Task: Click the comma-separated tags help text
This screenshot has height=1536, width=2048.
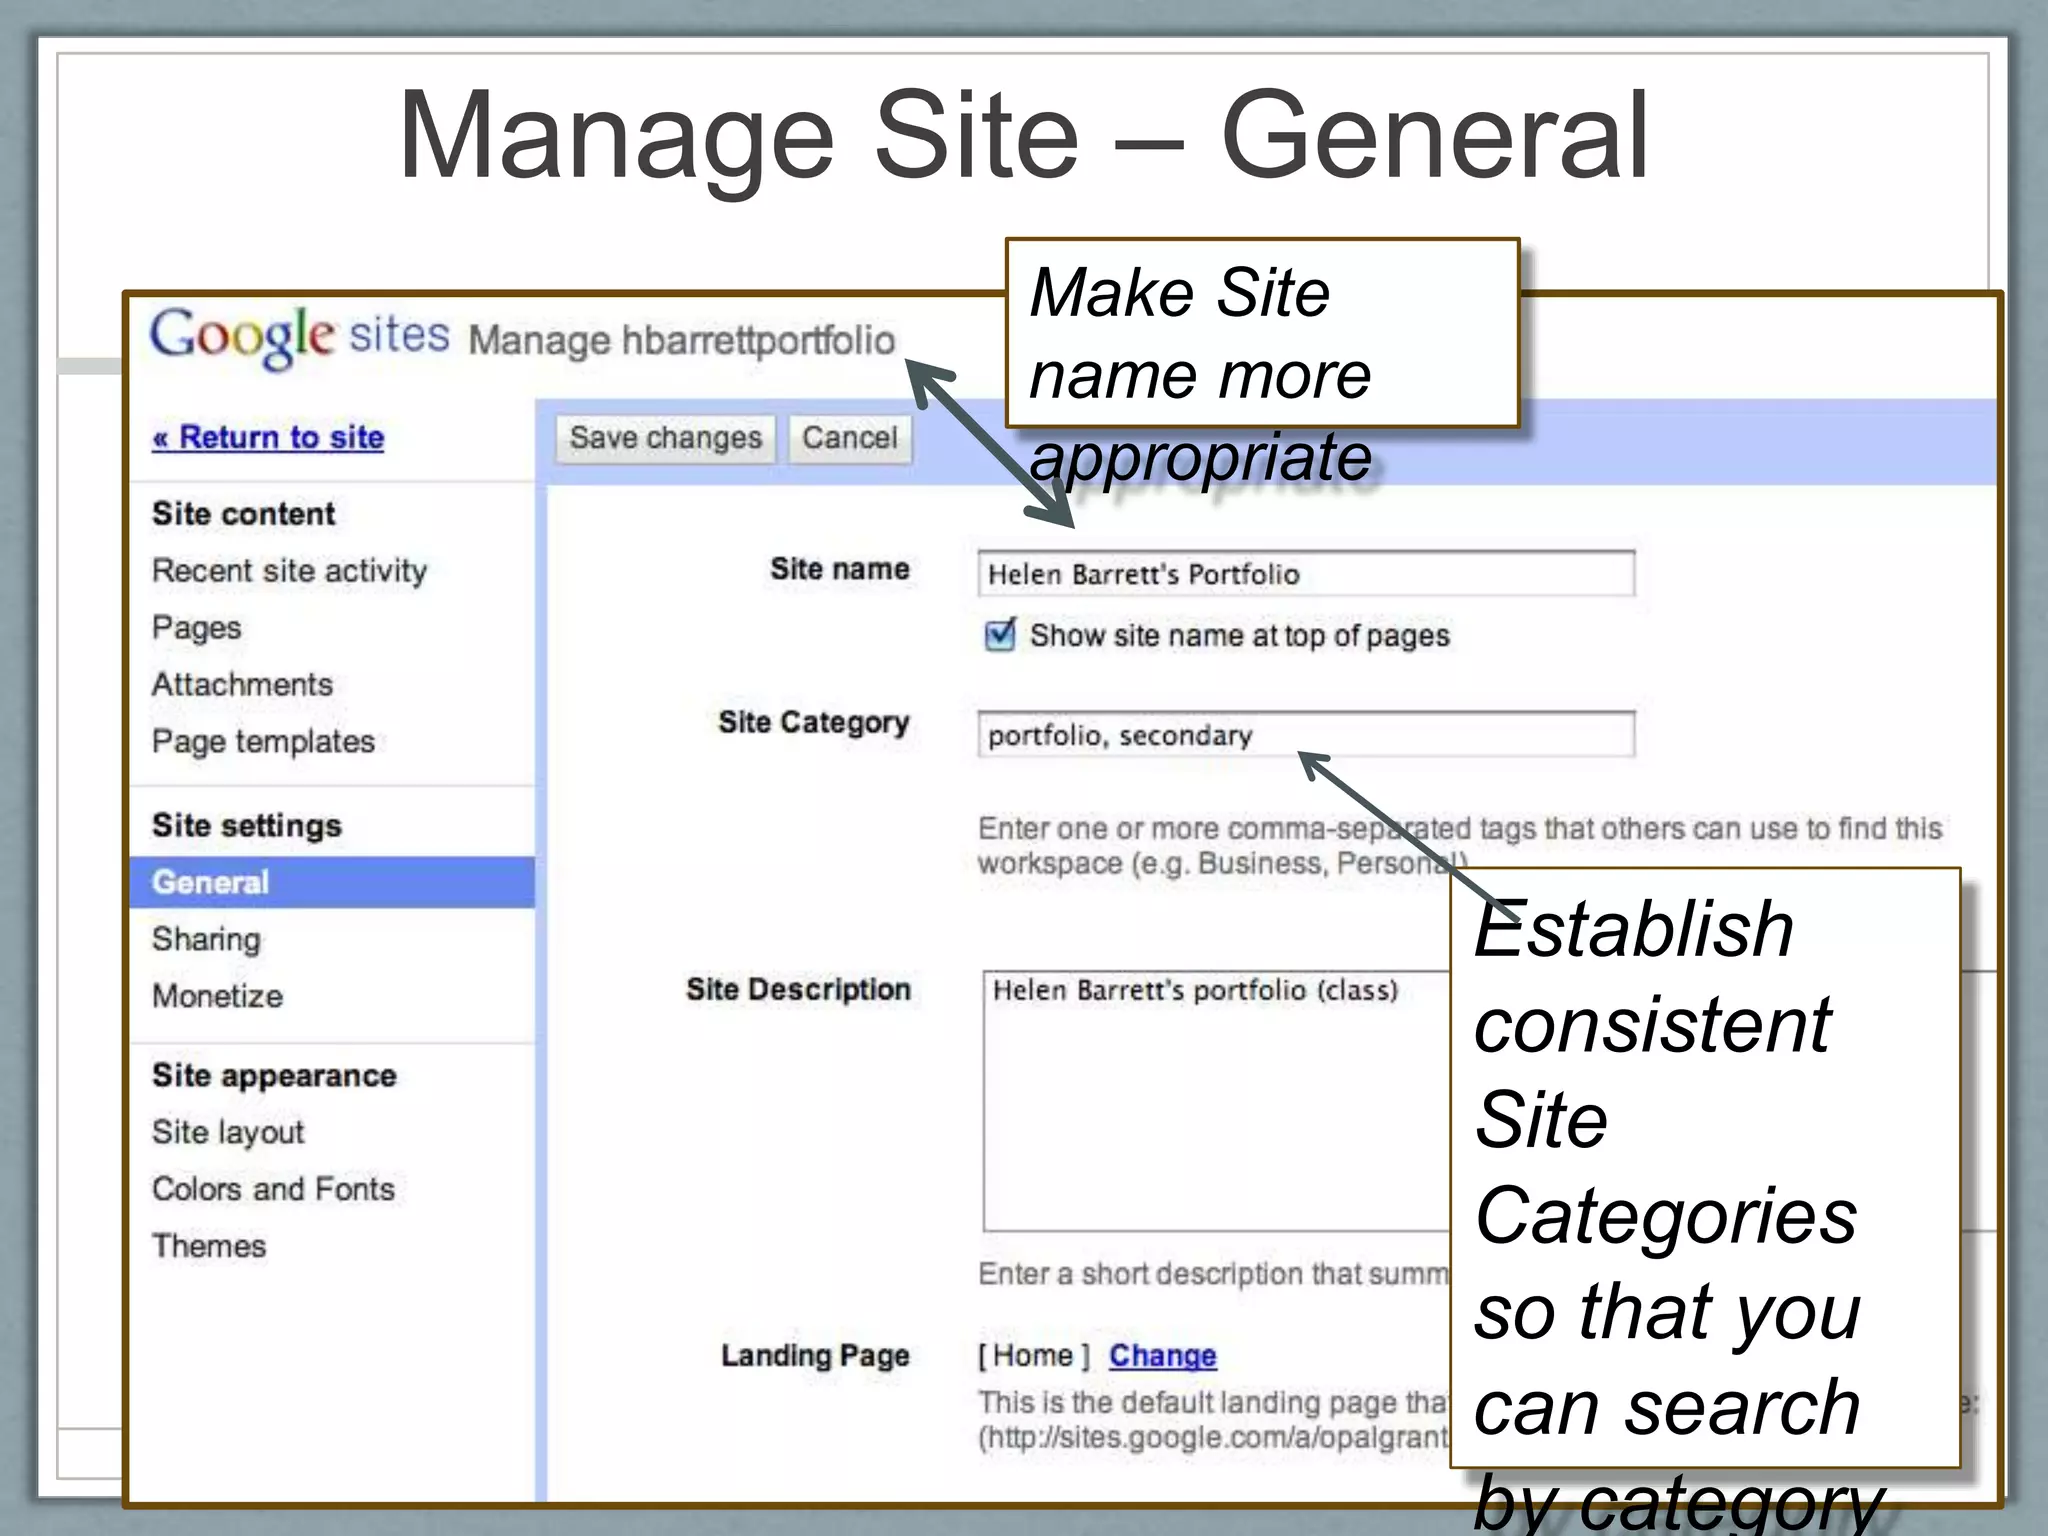Action: tap(1459, 846)
